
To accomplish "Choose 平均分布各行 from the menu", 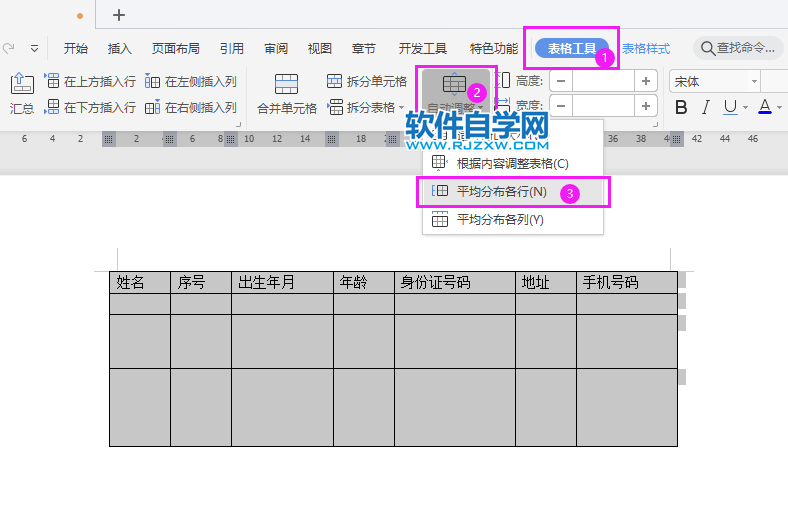I will pos(501,191).
